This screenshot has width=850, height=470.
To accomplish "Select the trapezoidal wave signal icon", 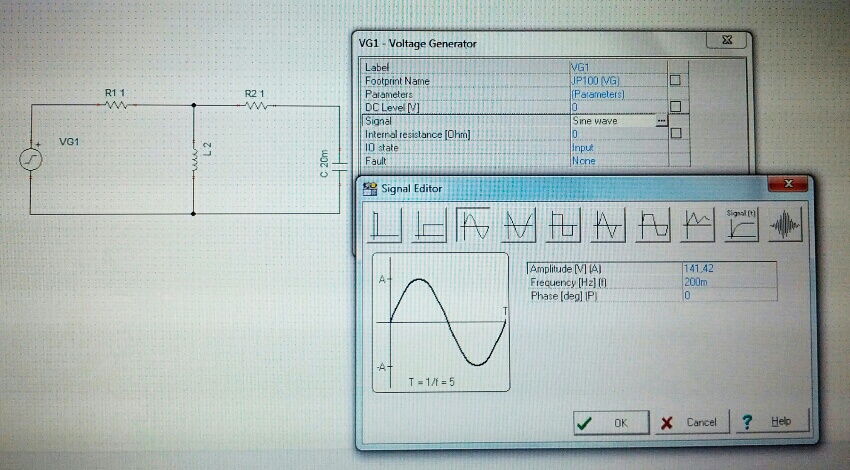I will [652, 227].
